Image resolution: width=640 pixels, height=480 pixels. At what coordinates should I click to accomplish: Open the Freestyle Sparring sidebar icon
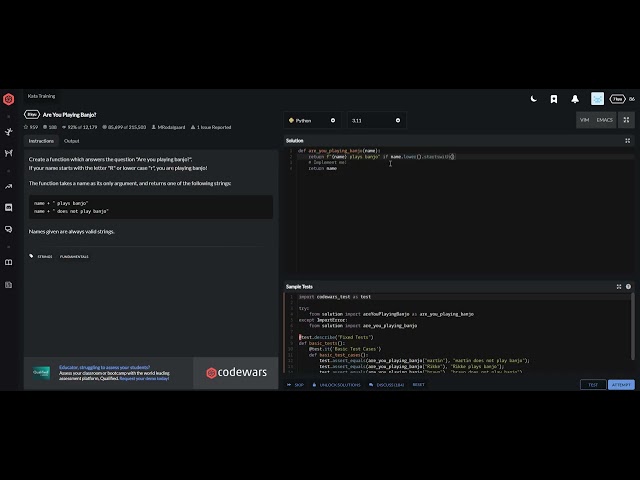click(9, 153)
